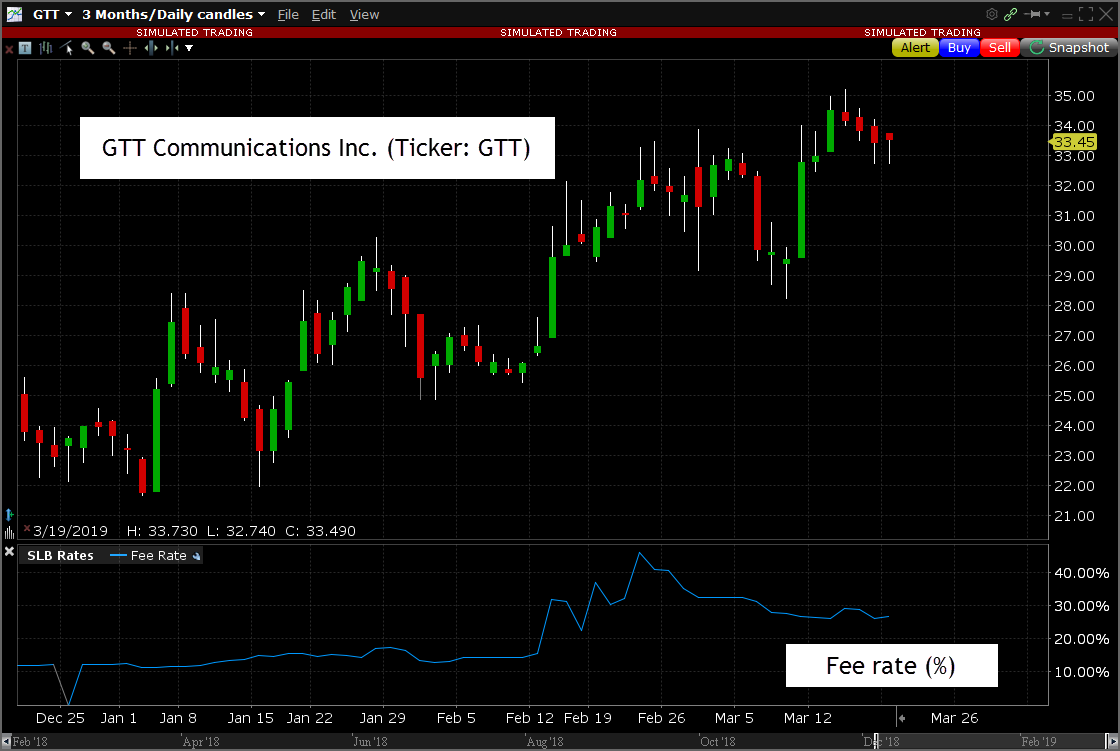The height and width of the screenshot is (751, 1120).
Task: Click the chart application icon in title bar
Action: (x=14, y=14)
